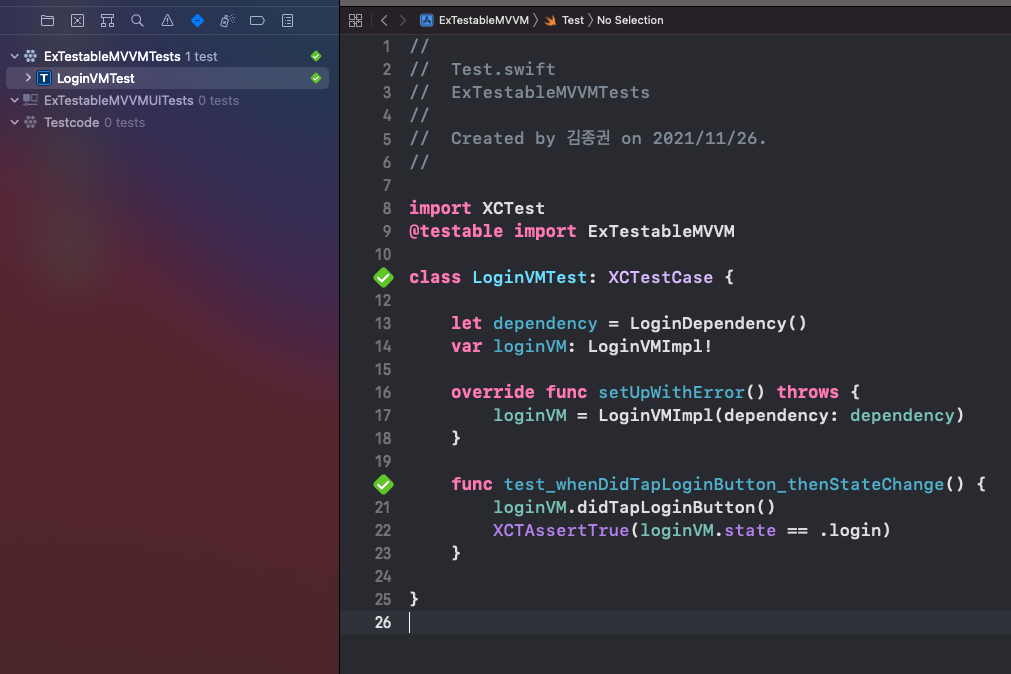
Task: Click 'XCTestCase' superclass name
Action: click(661, 277)
